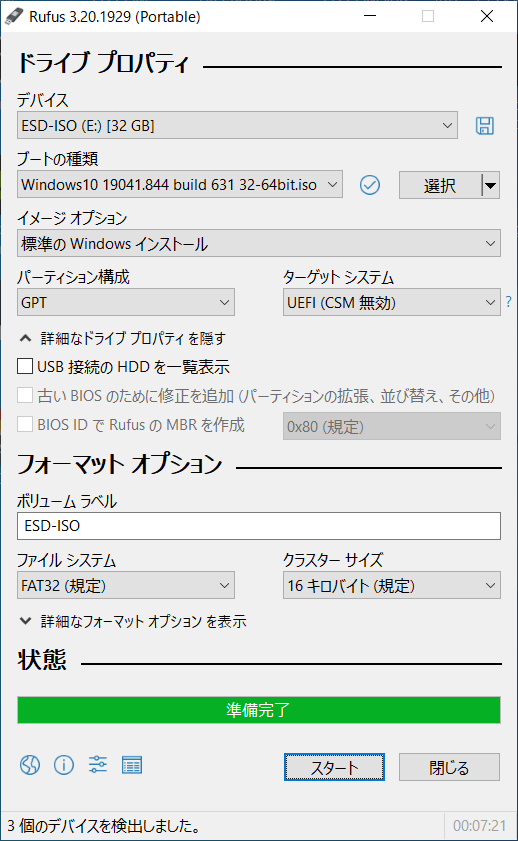Viewport: 518px width, 841px height.
Task: Toggle the 古い BIOS のために修正を追加 checkbox
Action: [25, 395]
